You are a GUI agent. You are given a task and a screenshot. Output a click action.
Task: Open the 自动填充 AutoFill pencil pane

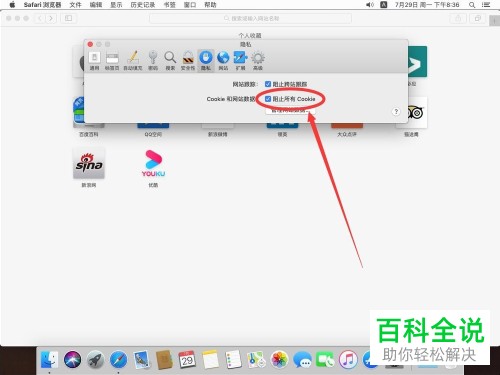[133, 60]
